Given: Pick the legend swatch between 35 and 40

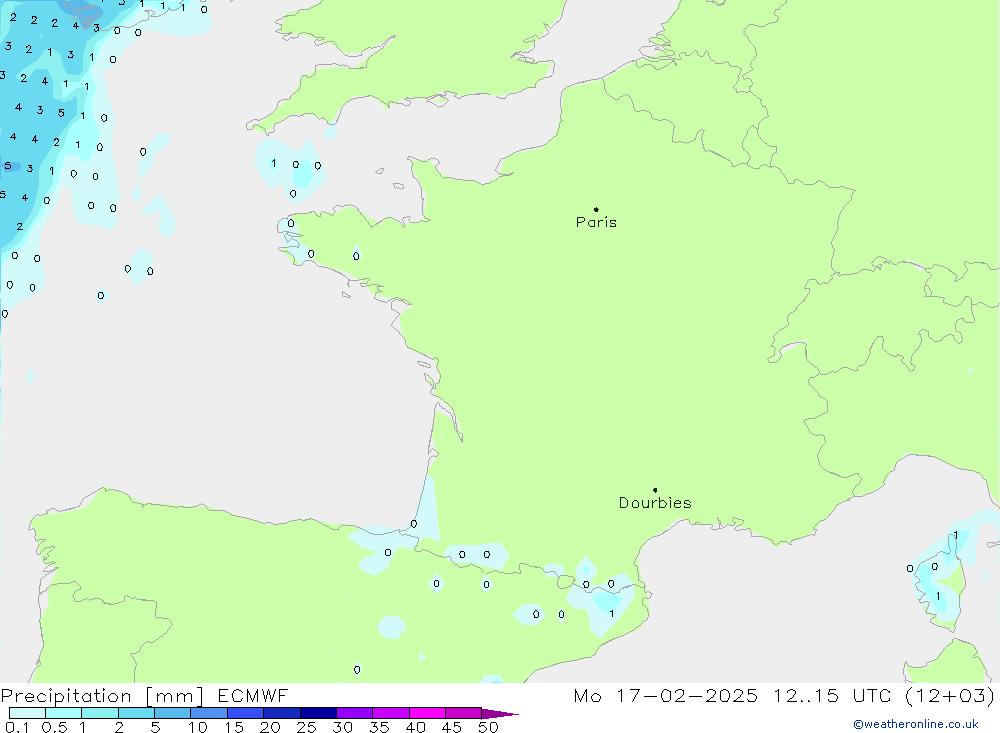Looking at the screenshot, I should pyautogui.click(x=391, y=713).
